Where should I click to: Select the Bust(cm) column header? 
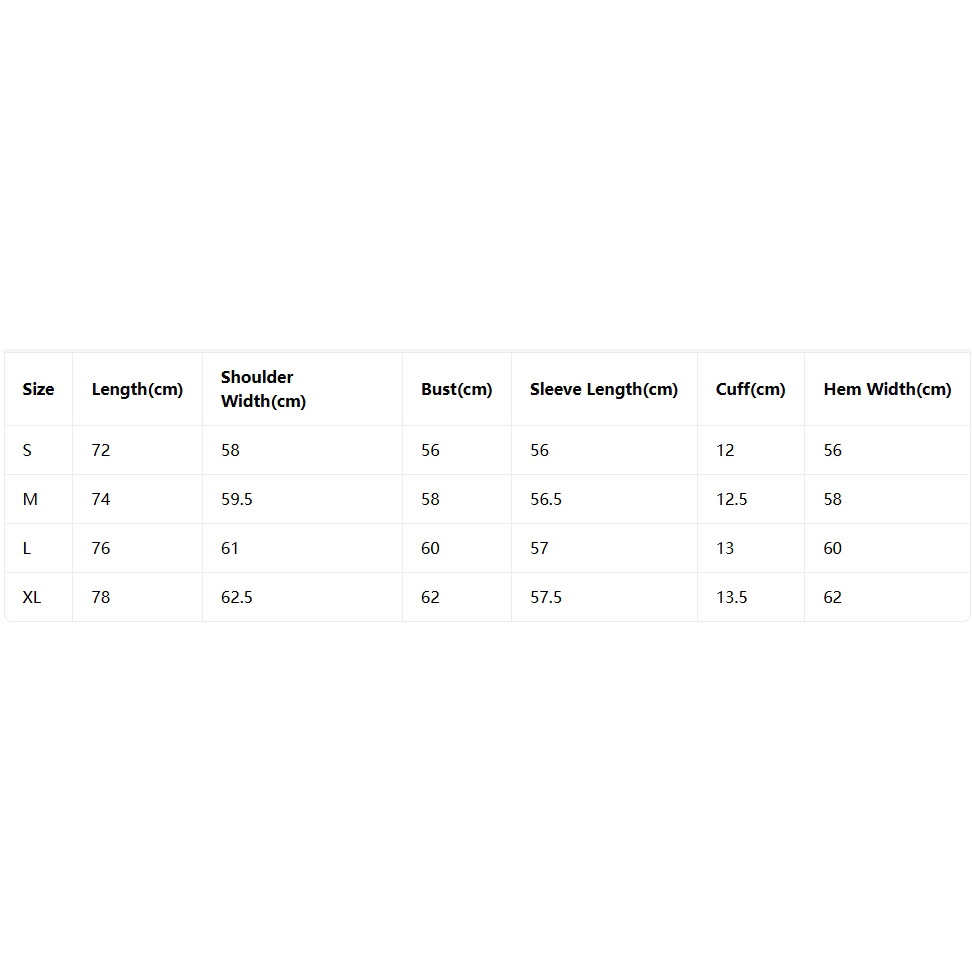coord(456,389)
